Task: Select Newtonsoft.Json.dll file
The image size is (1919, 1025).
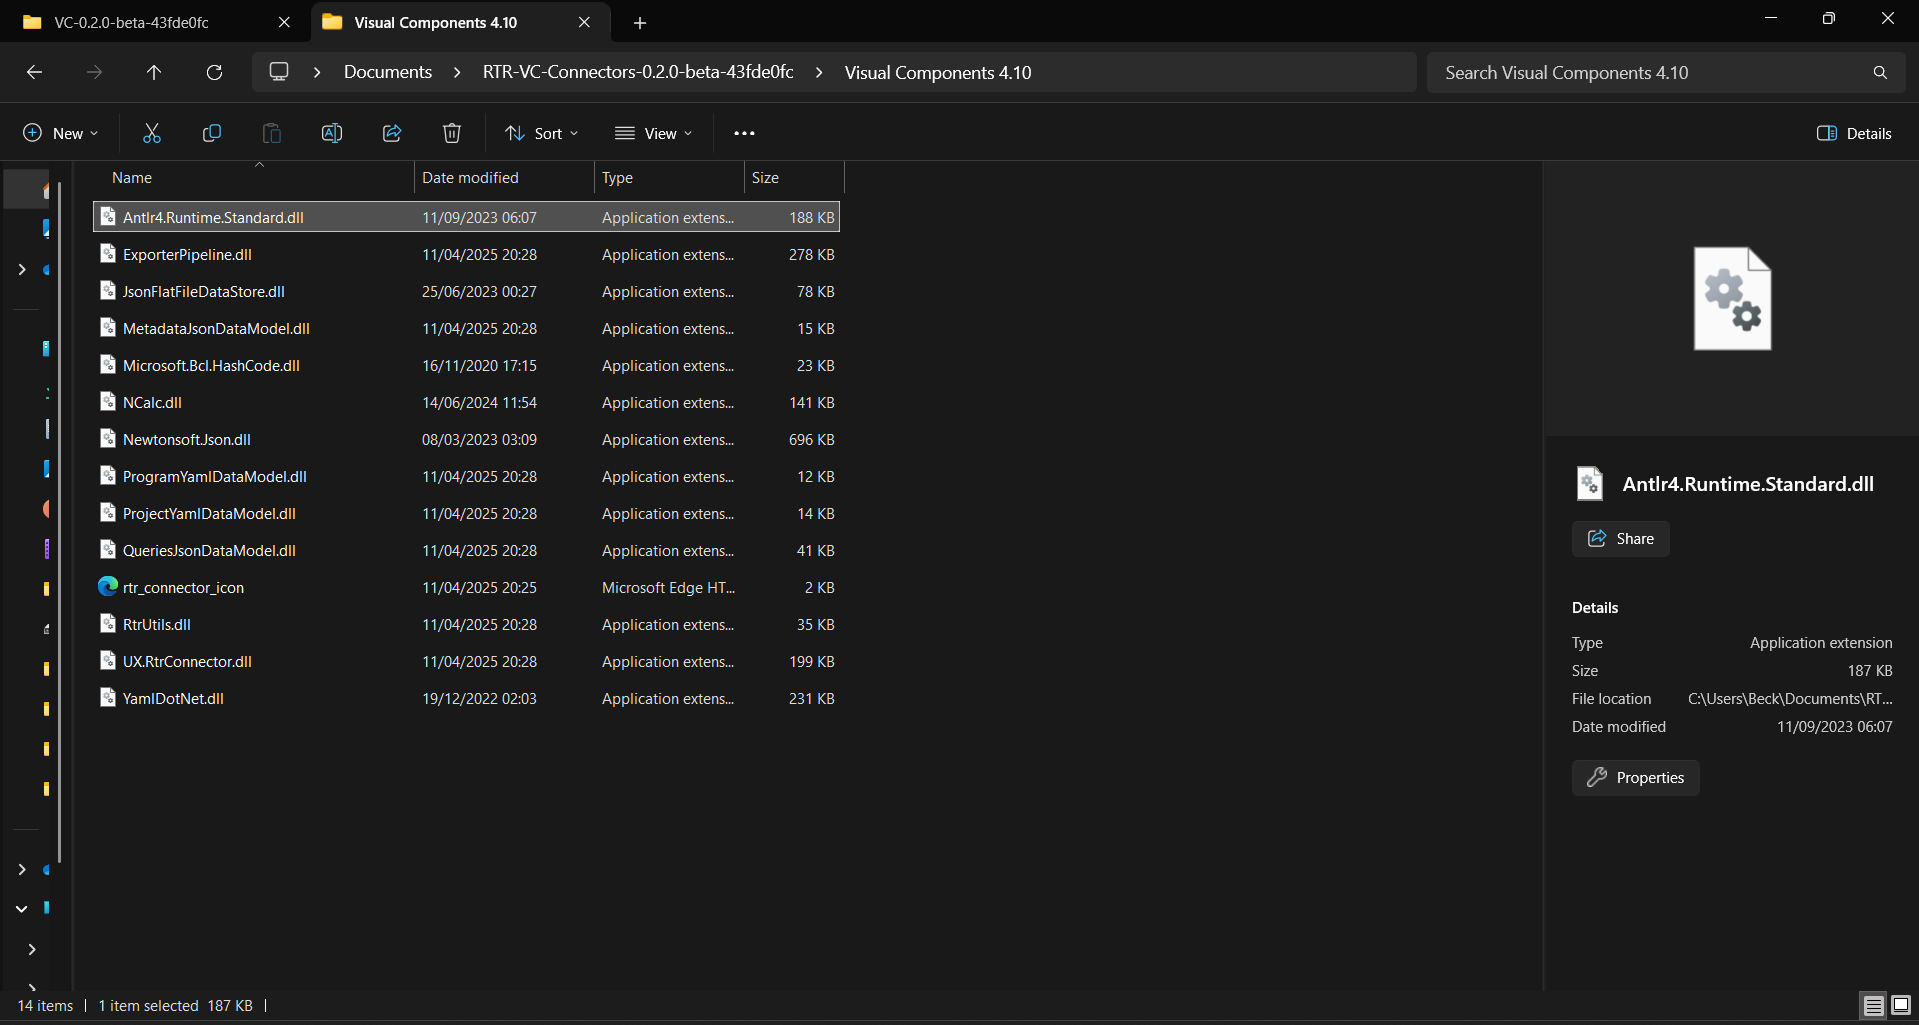Action: pos(466,439)
